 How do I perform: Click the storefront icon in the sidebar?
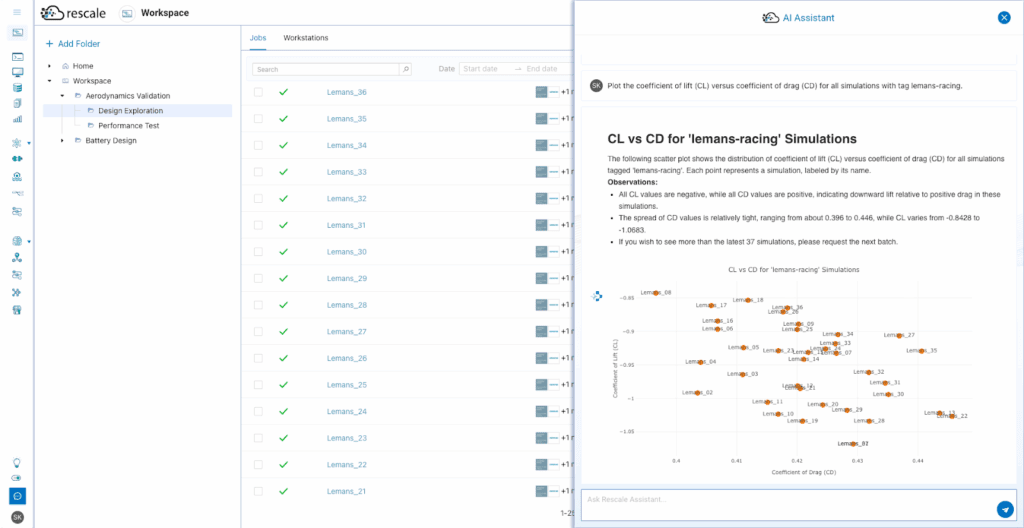tap(17, 310)
